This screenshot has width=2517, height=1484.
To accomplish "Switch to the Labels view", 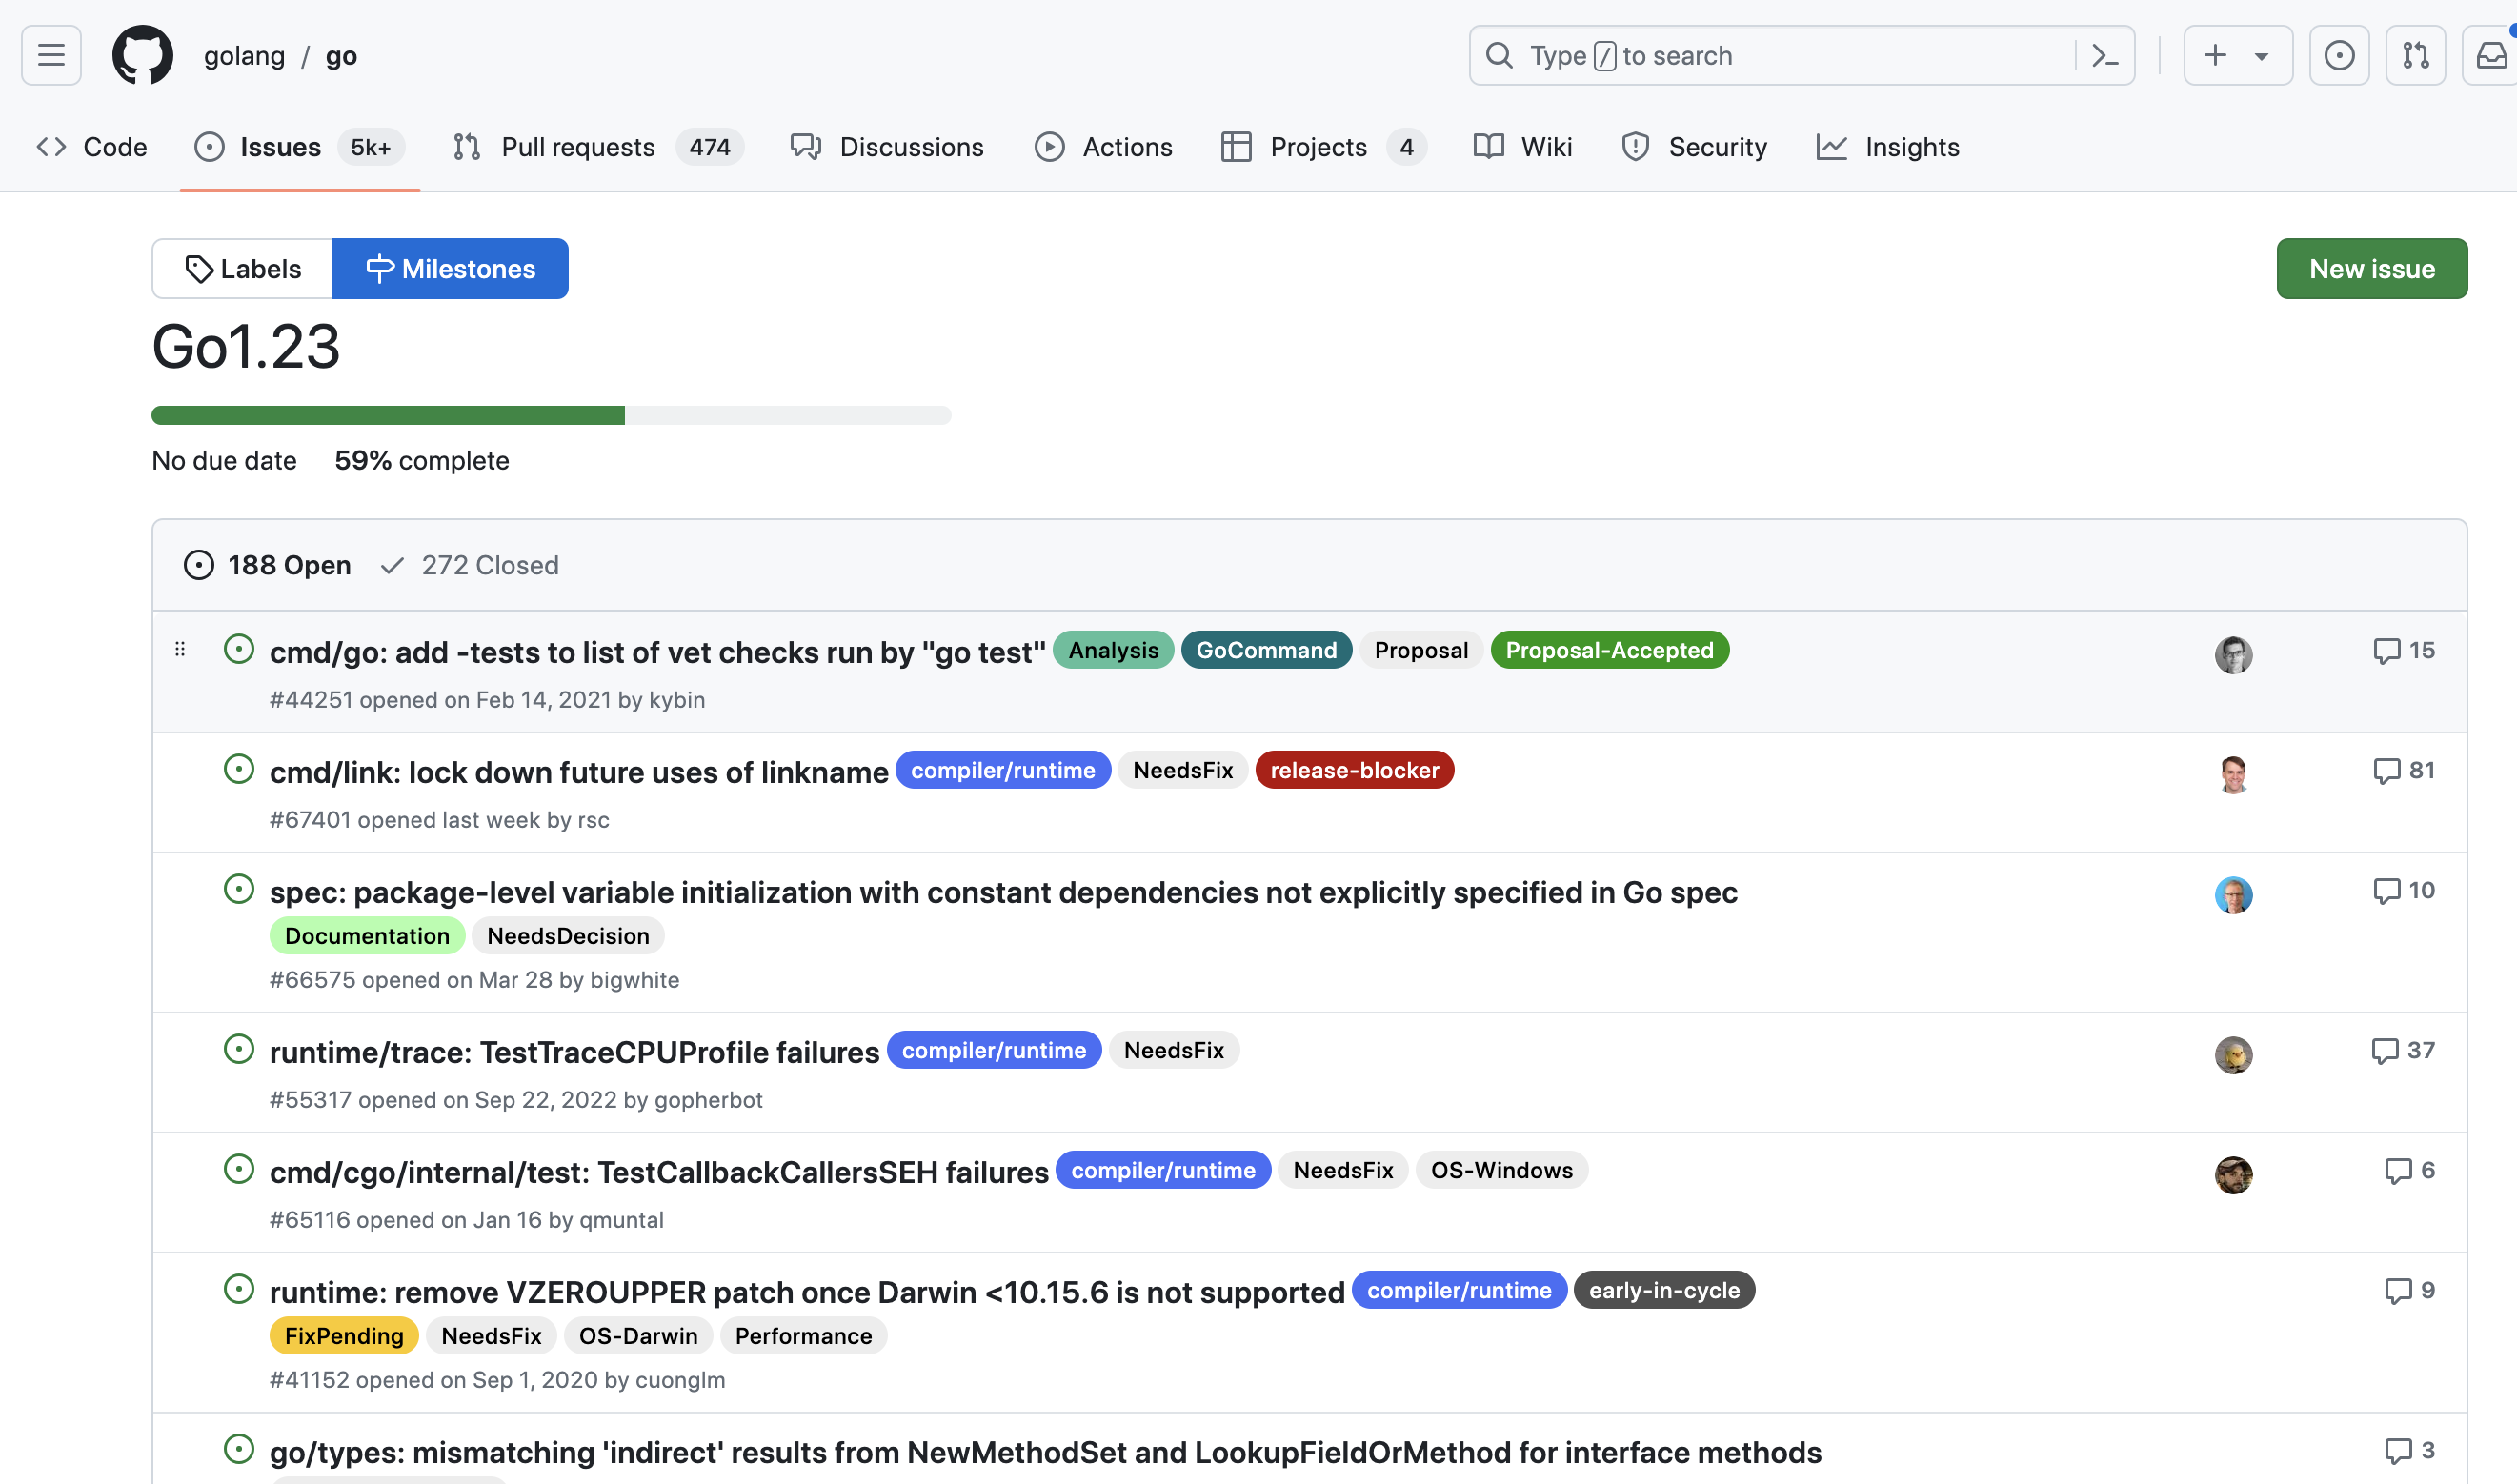I will (x=243, y=269).
